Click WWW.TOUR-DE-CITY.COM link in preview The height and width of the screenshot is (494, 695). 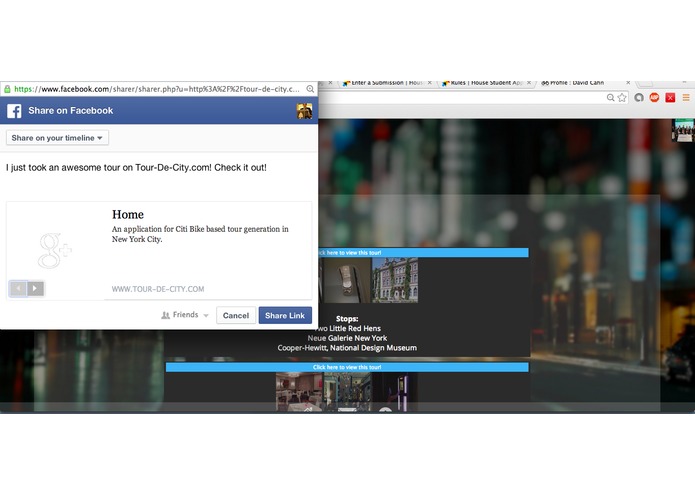coord(158,289)
